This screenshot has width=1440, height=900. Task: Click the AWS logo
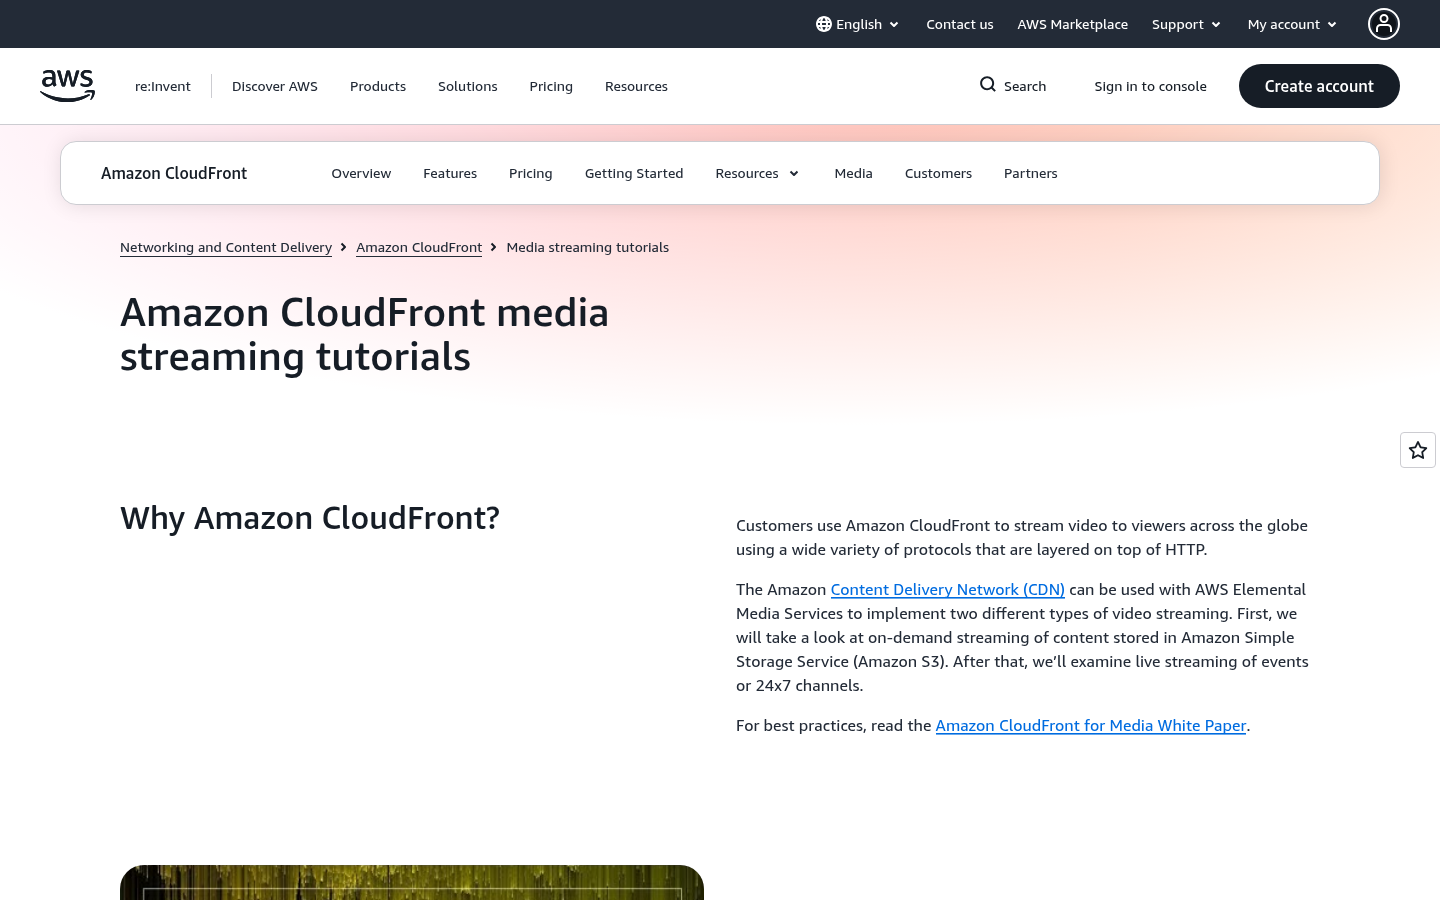click(67, 86)
